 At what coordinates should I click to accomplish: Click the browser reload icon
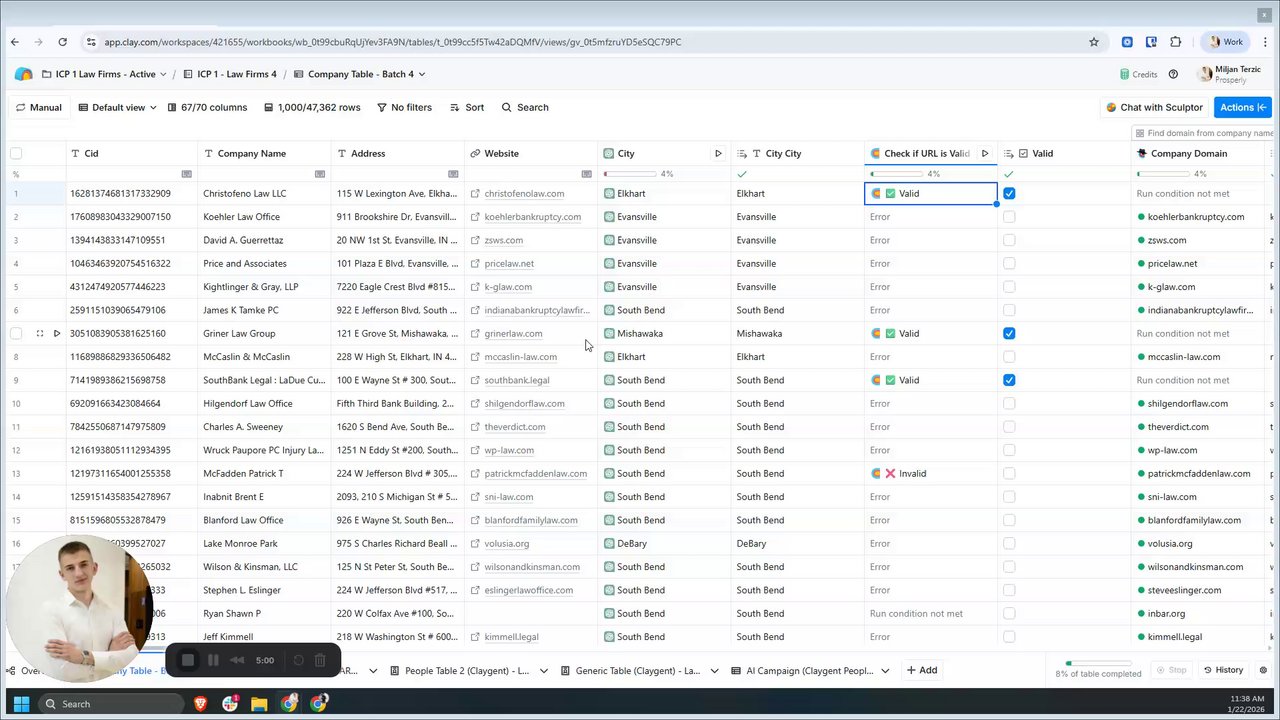click(x=62, y=42)
